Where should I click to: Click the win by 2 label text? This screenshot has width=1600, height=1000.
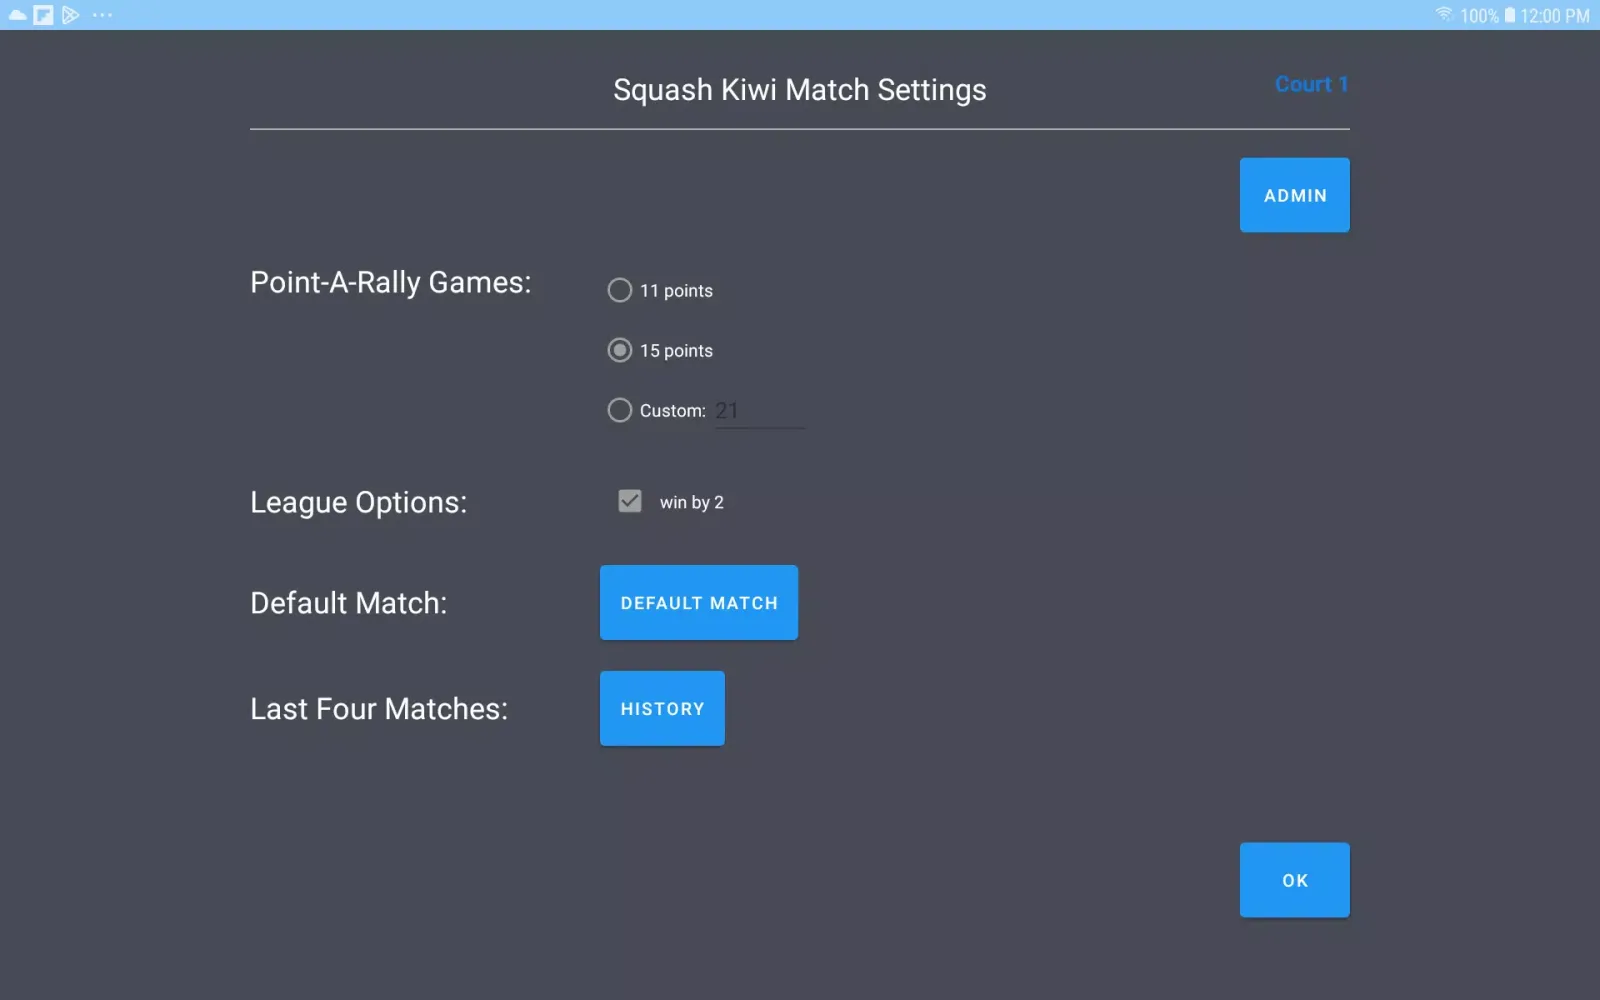point(691,502)
